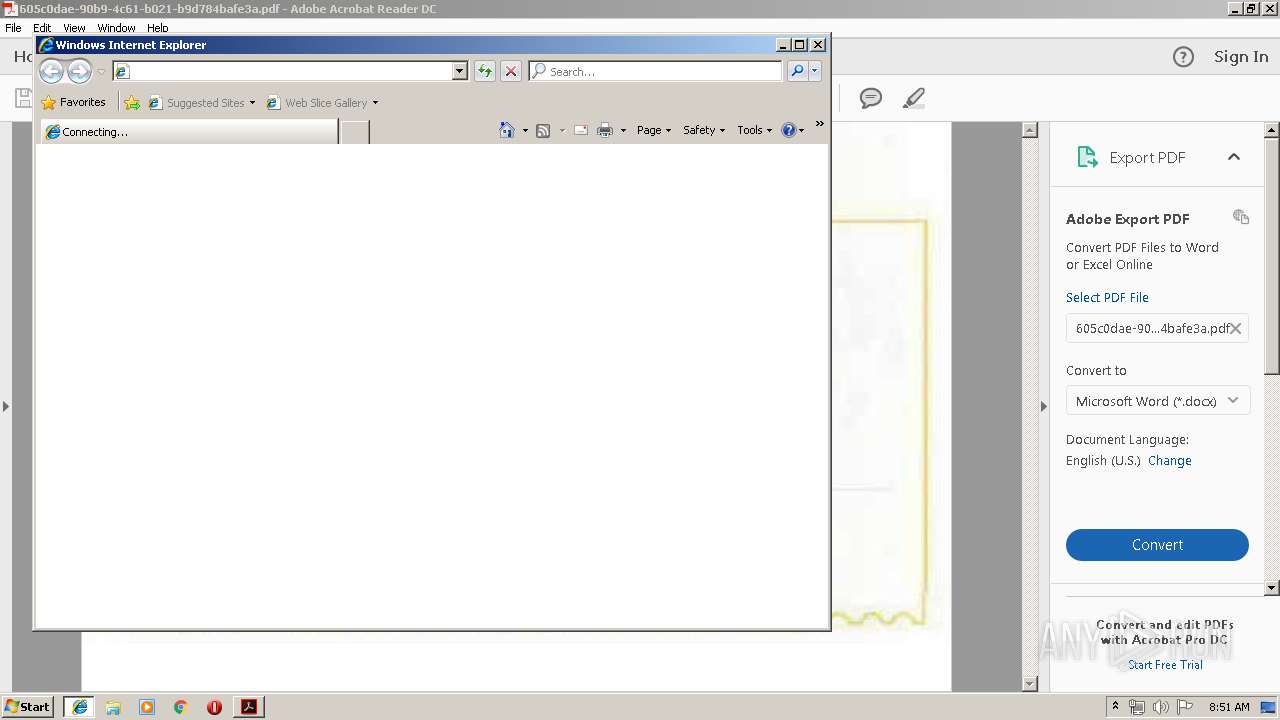
Task: Expand the Acrobat left navigation pane arrow
Action: [6, 406]
